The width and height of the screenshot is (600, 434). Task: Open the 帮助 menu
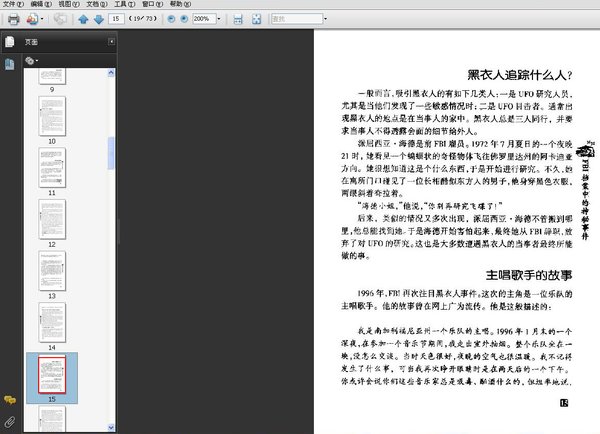click(176, 5)
